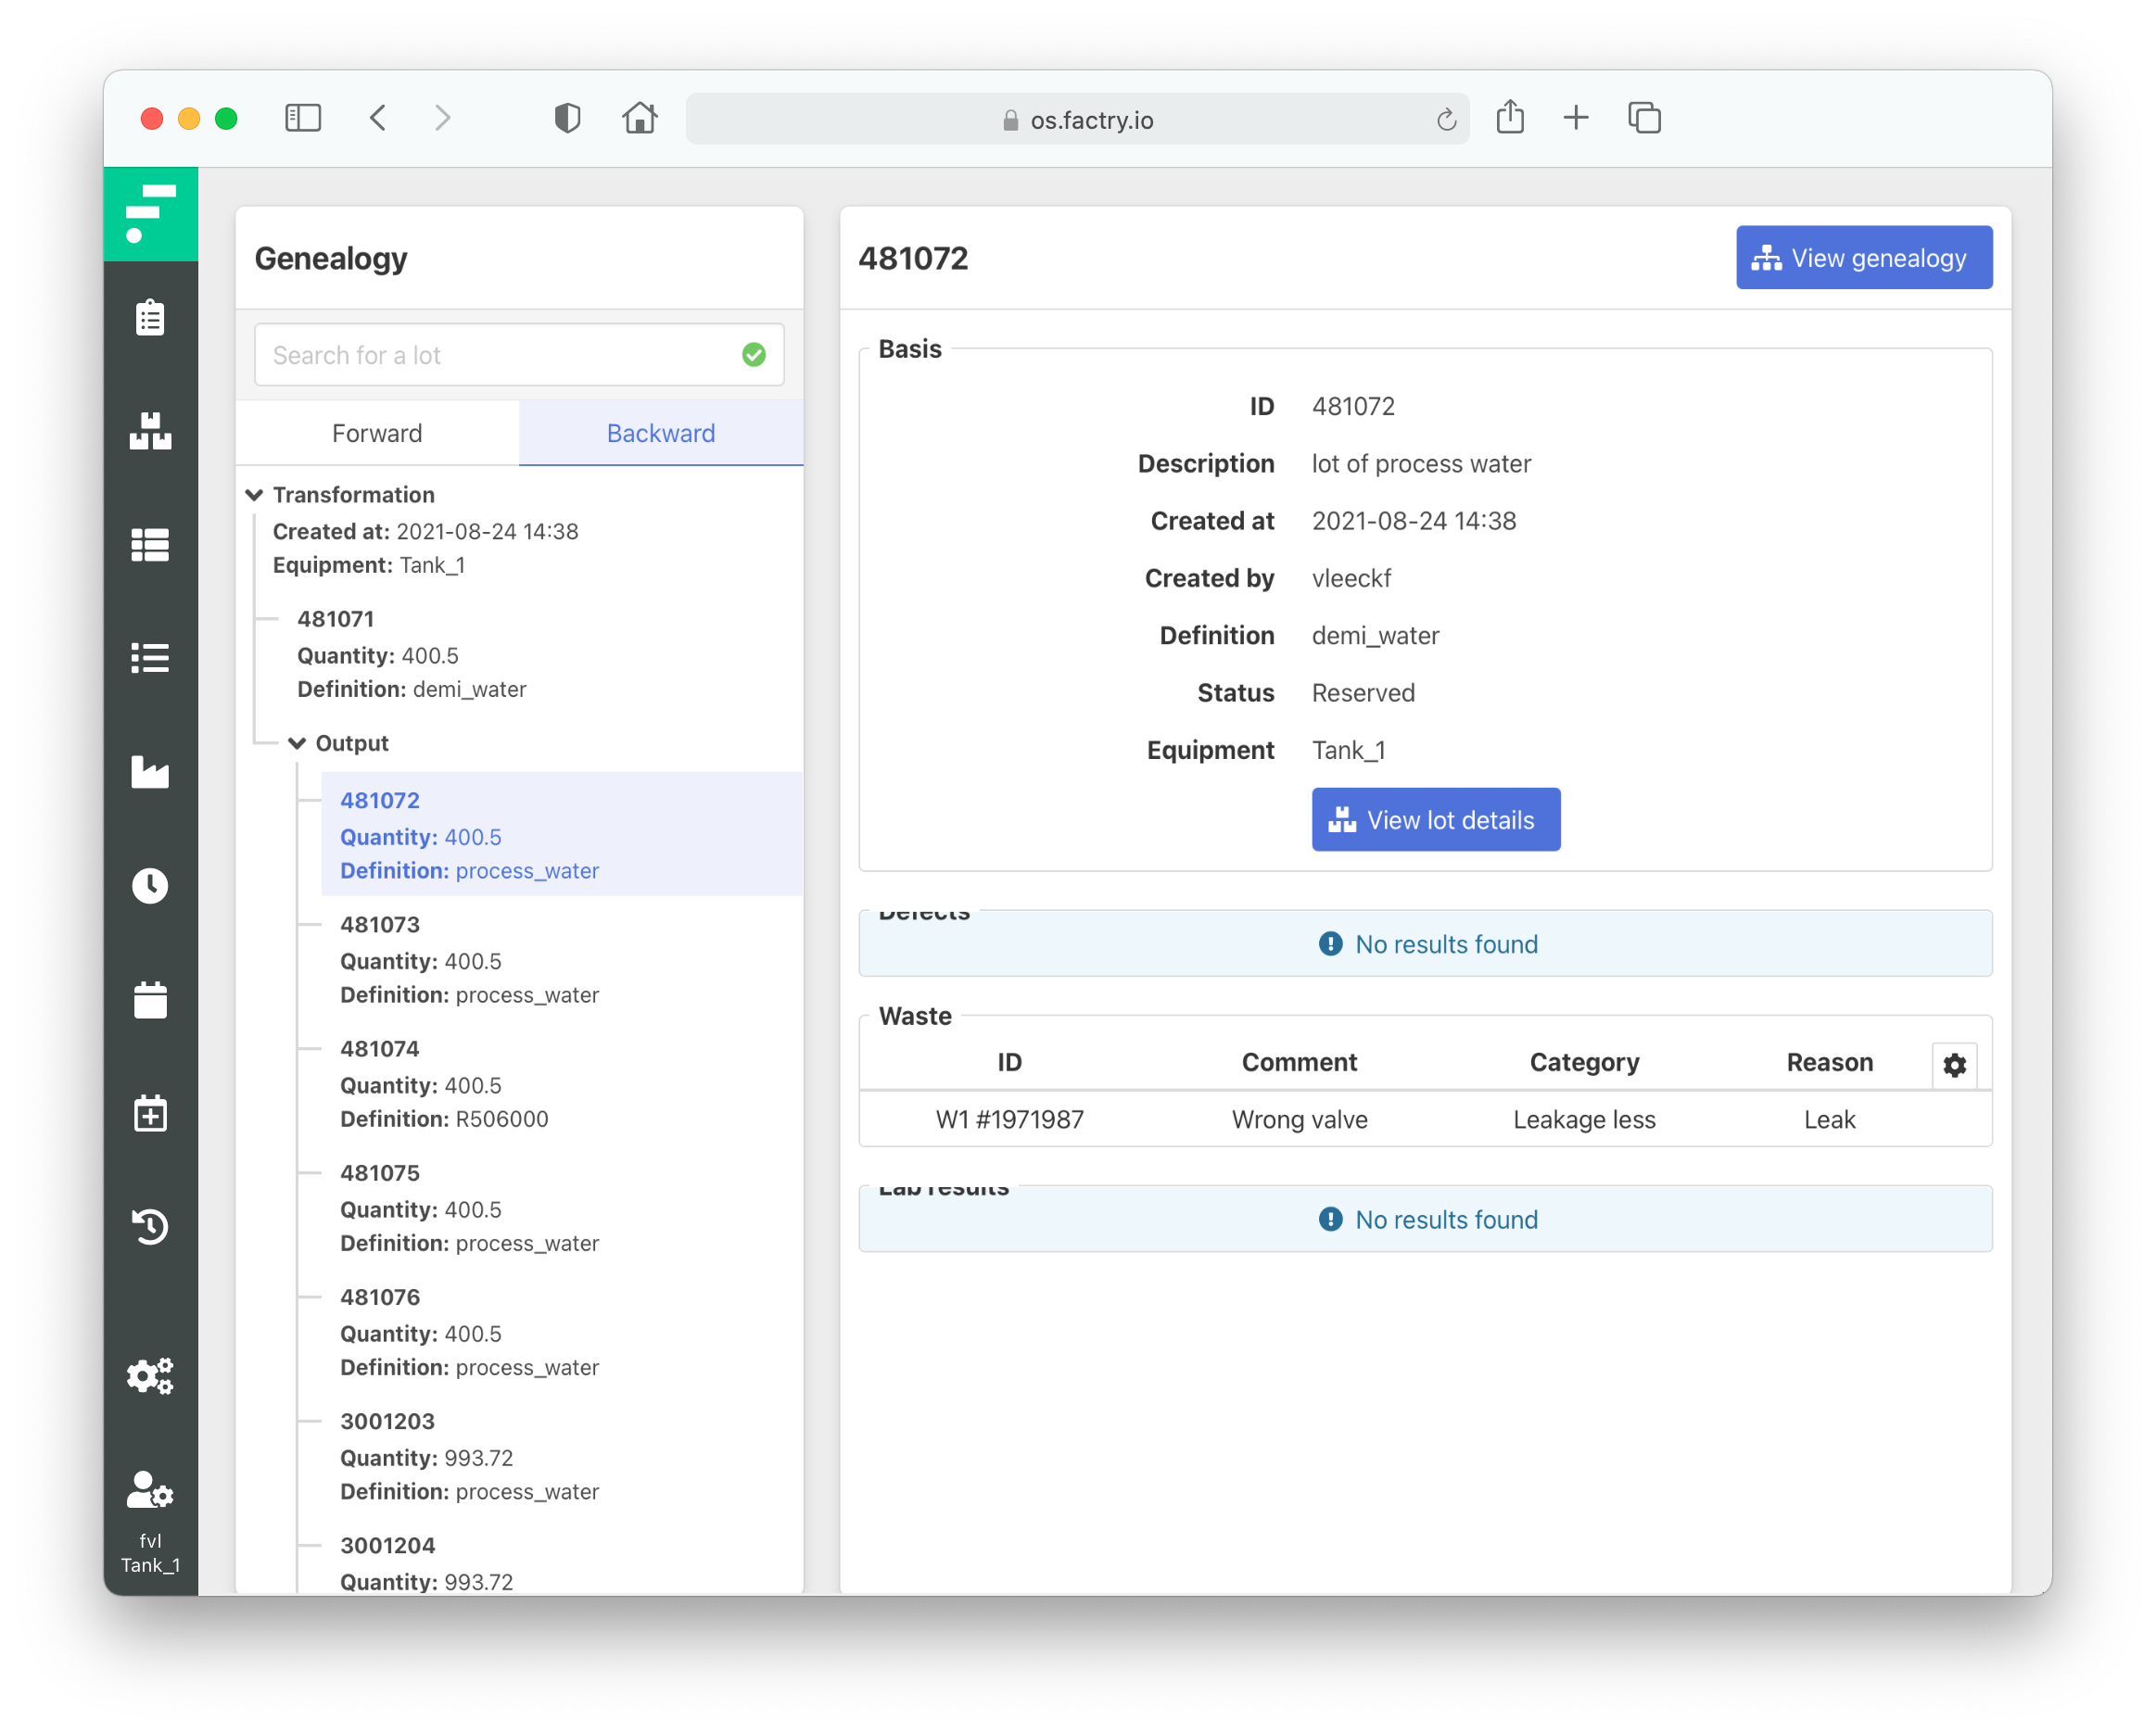
Task: Open the clock icon in the sidebar
Action: tap(150, 885)
